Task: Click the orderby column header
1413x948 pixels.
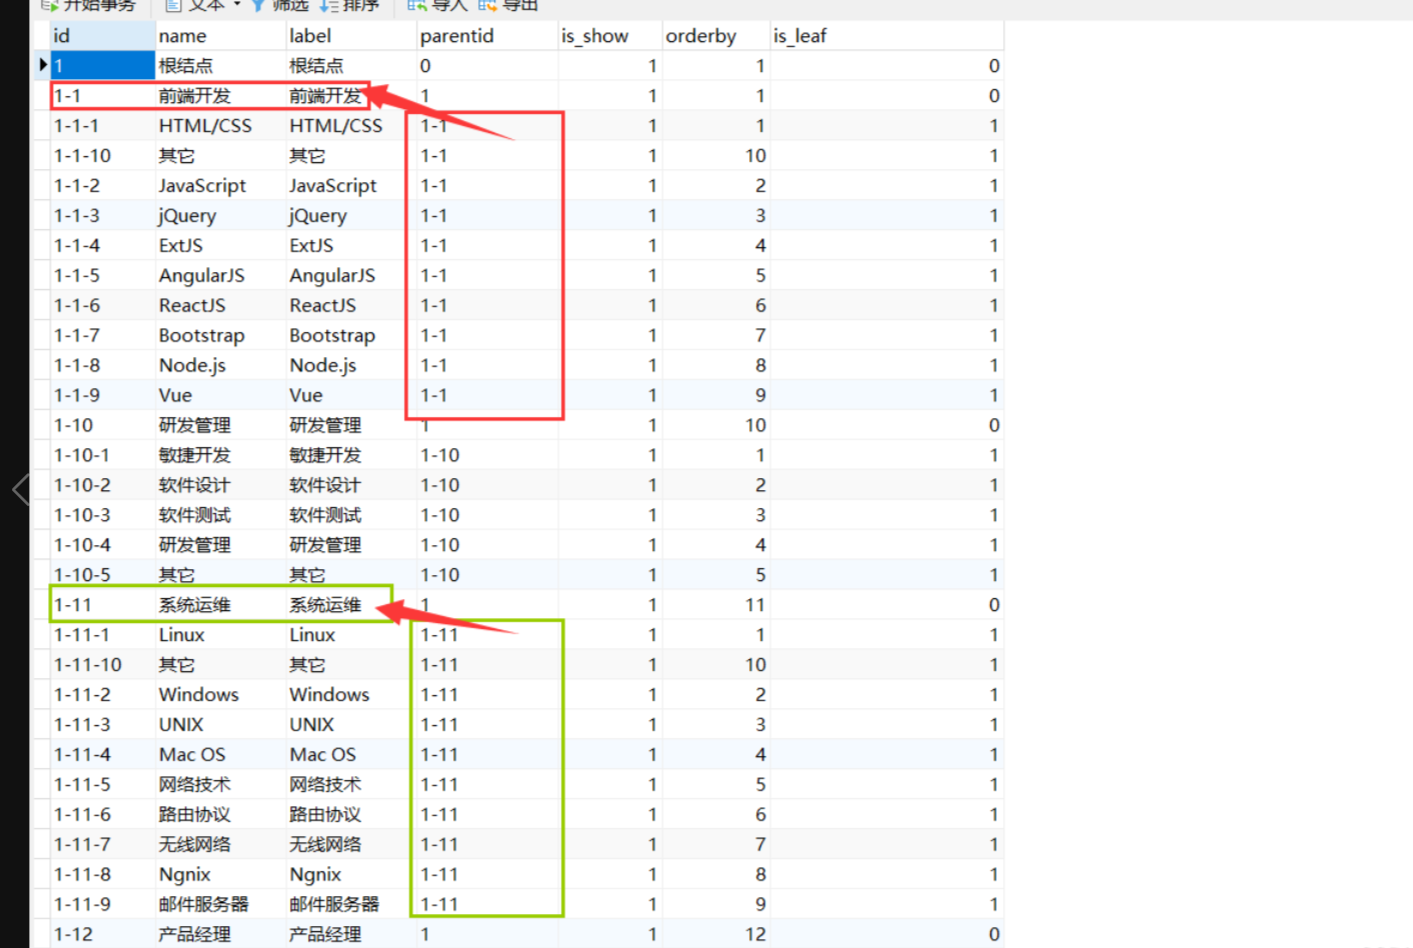Action: [716, 36]
